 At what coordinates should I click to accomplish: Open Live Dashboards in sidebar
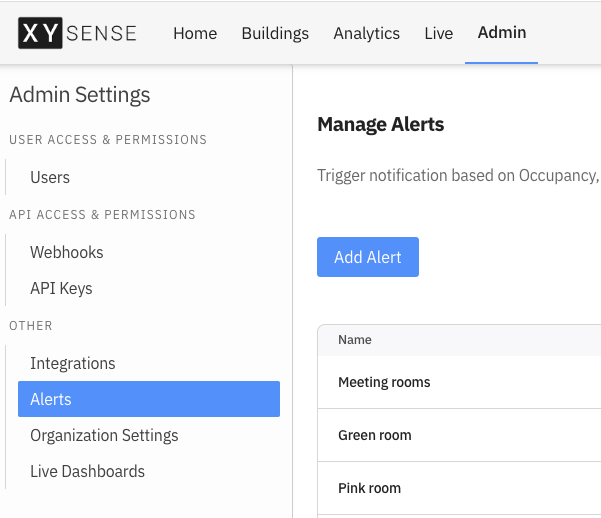tap(87, 471)
